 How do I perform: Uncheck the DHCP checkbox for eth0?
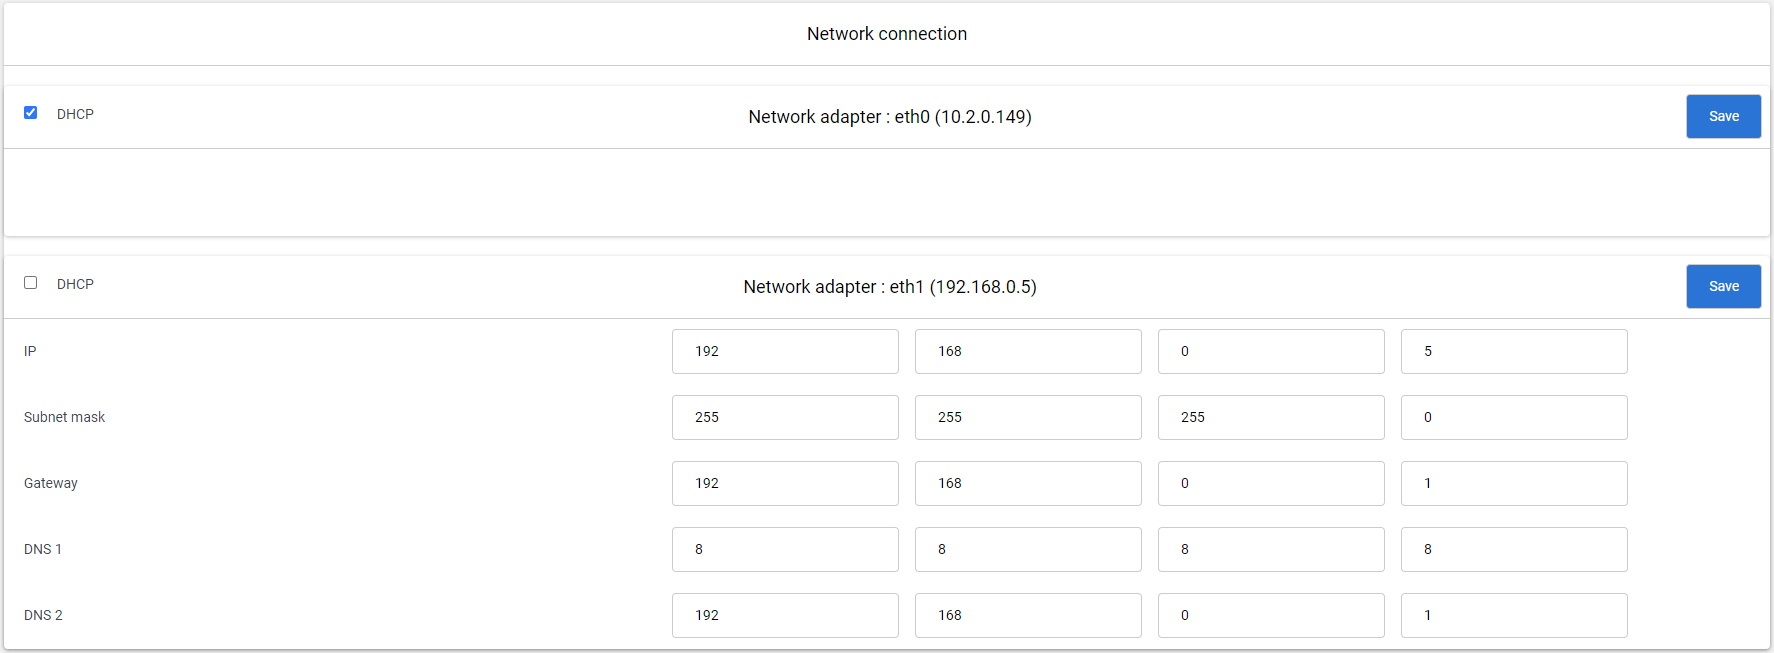[31, 113]
